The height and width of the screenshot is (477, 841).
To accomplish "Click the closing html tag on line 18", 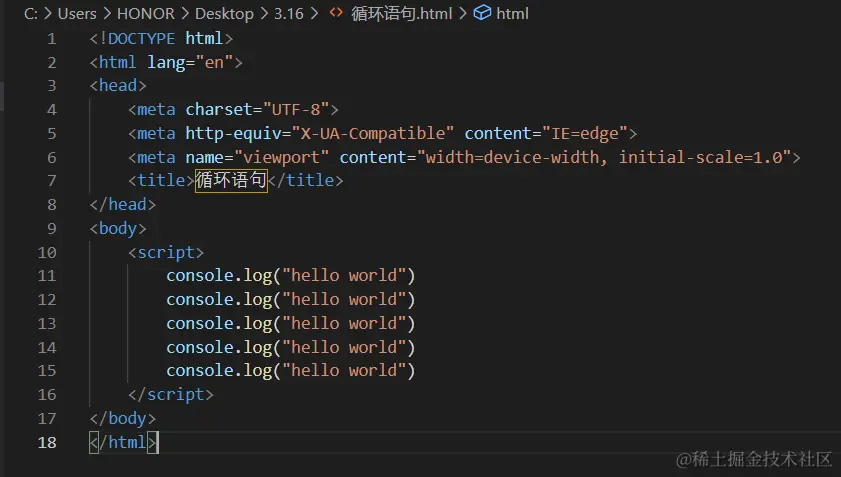I will 123,442.
